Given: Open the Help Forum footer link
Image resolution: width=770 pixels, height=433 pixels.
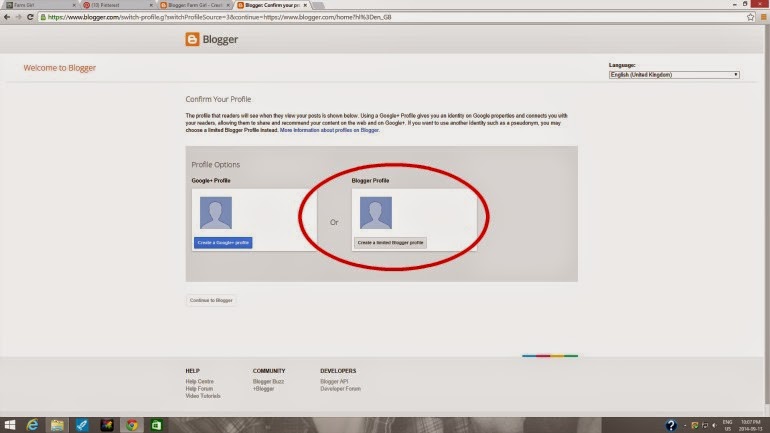Looking at the screenshot, I should pyautogui.click(x=199, y=389).
